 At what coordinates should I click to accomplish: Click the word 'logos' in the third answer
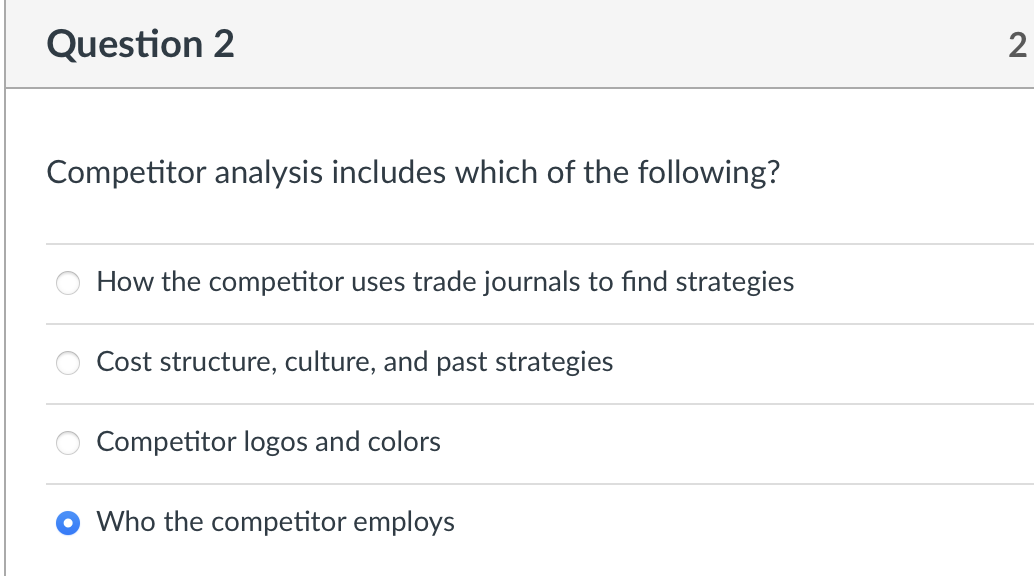pos(276,442)
